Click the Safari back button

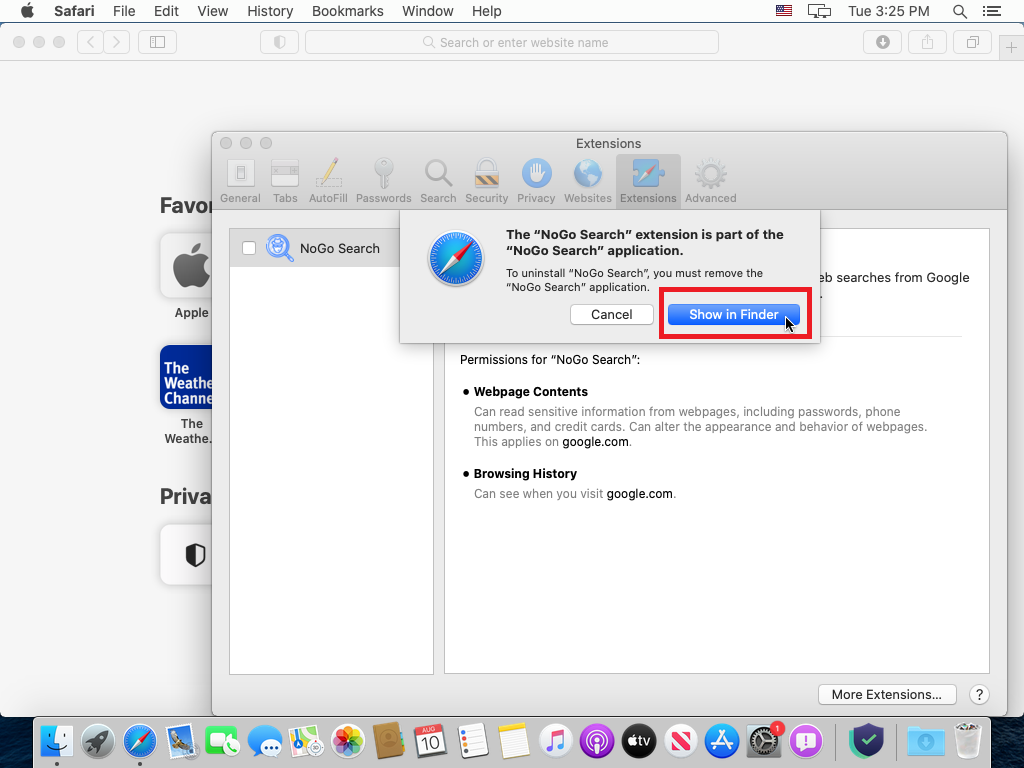(90, 42)
